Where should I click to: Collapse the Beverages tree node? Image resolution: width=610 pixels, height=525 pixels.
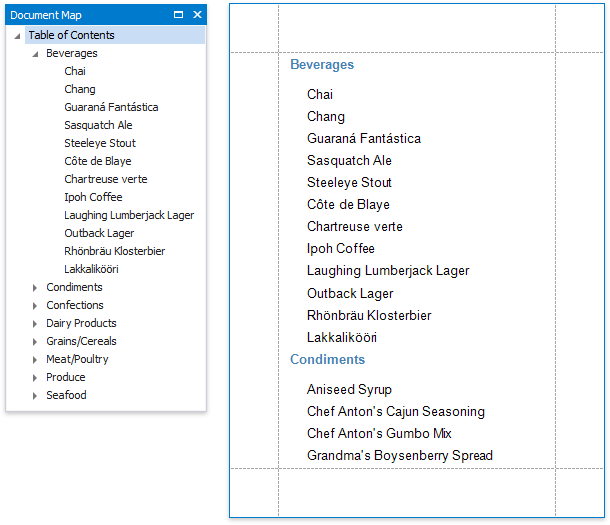[x=36, y=54]
